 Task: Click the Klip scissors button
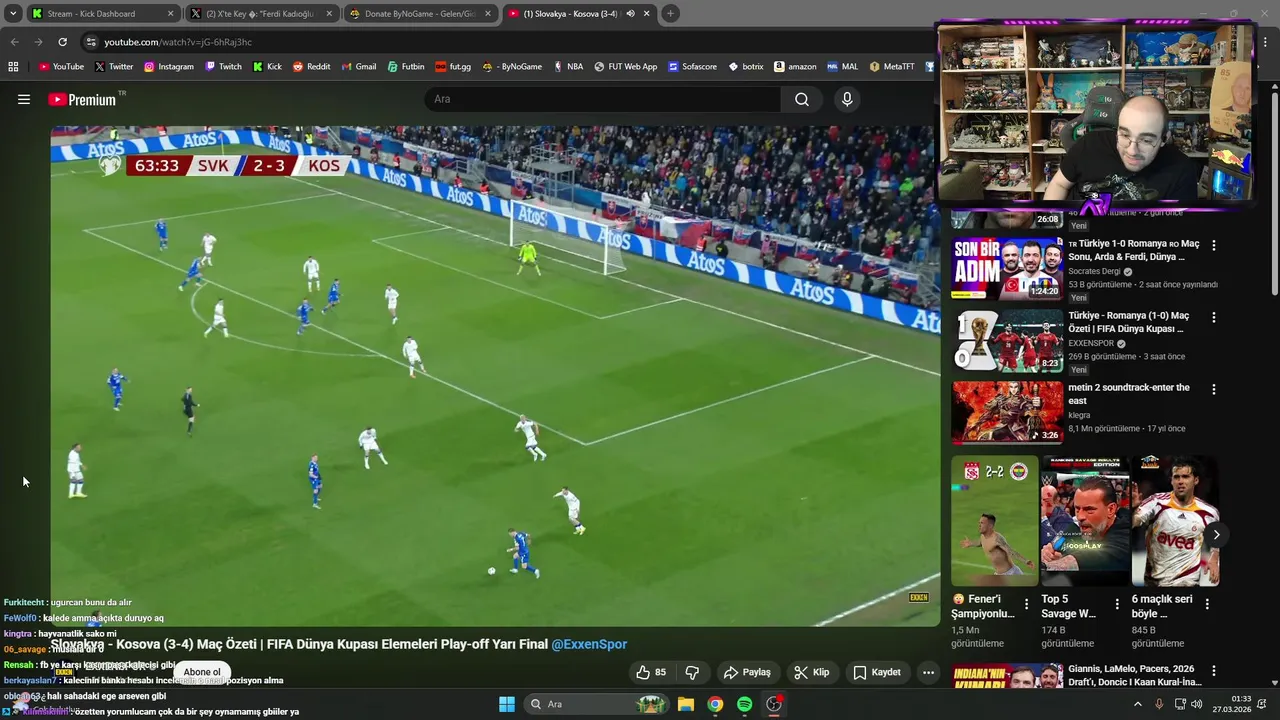(x=811, y=672)
